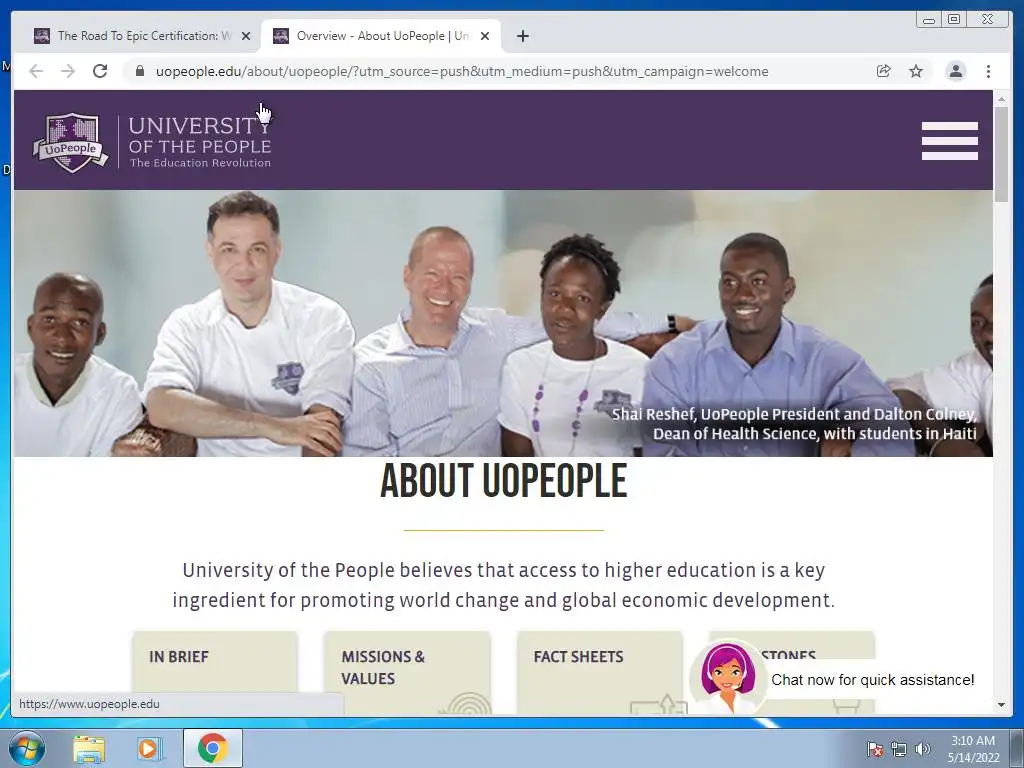Click the date 5/14/2022 in the tray
This screenshot has height=768, width=1024.
(x=974, y=758)
